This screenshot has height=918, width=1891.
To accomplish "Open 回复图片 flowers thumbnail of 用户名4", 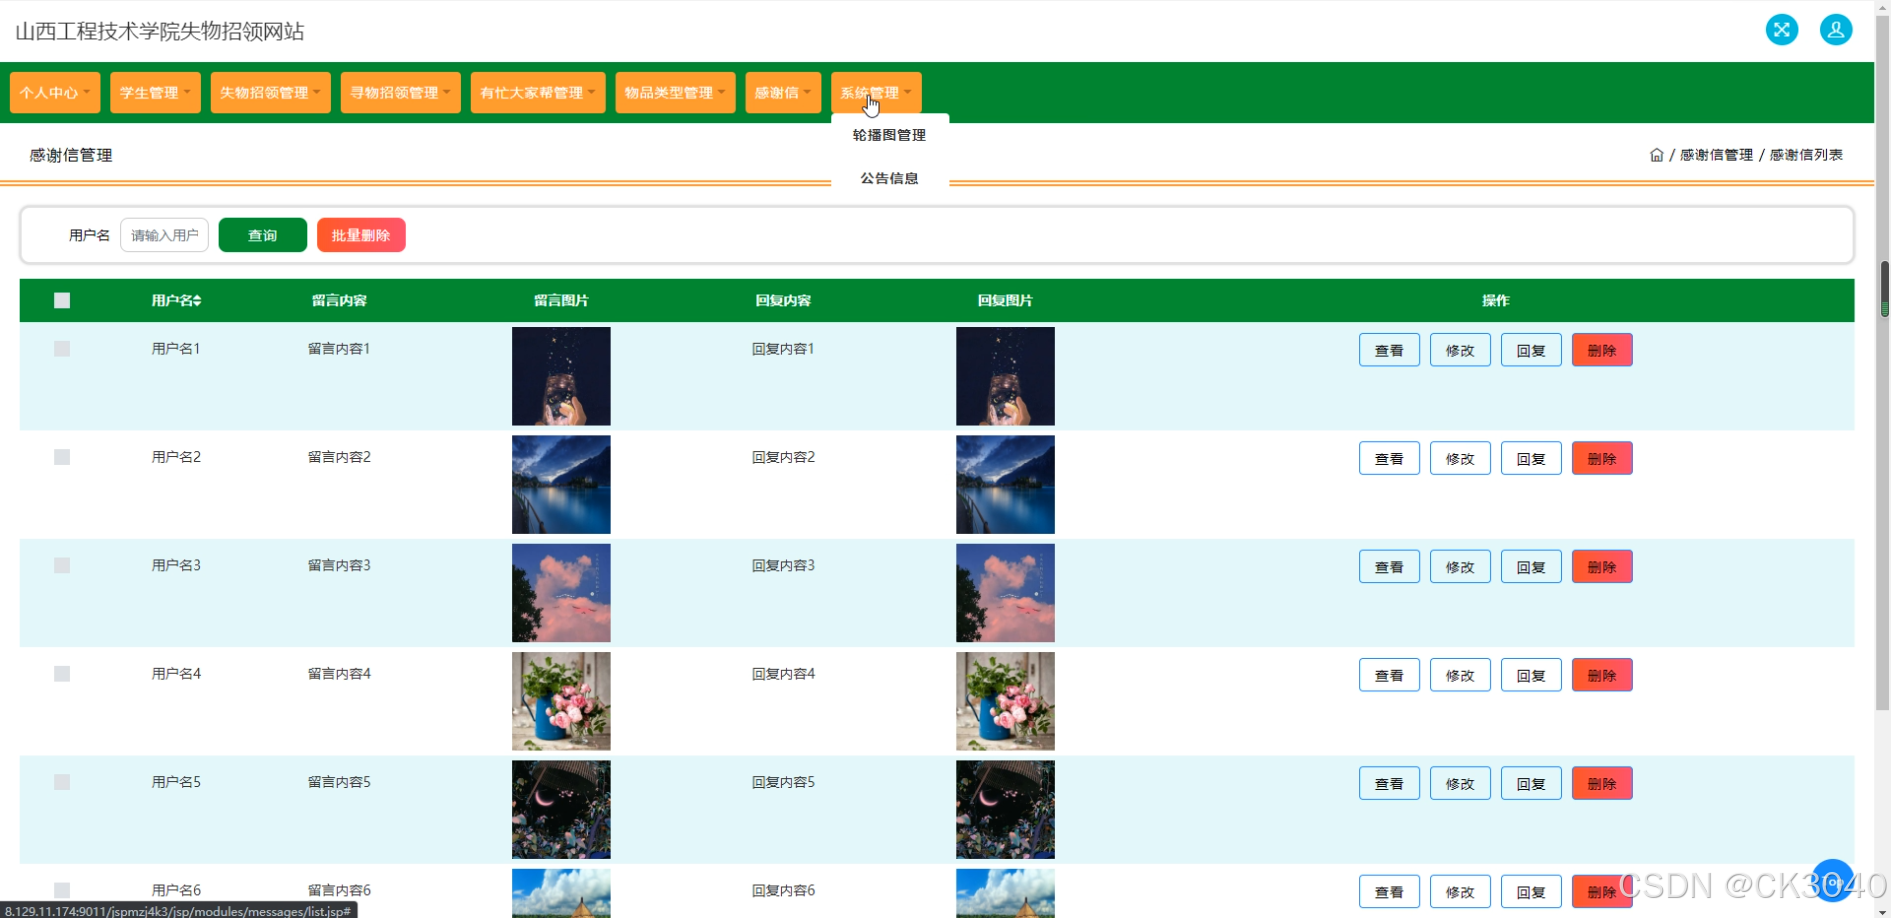I will (1005, 701).
